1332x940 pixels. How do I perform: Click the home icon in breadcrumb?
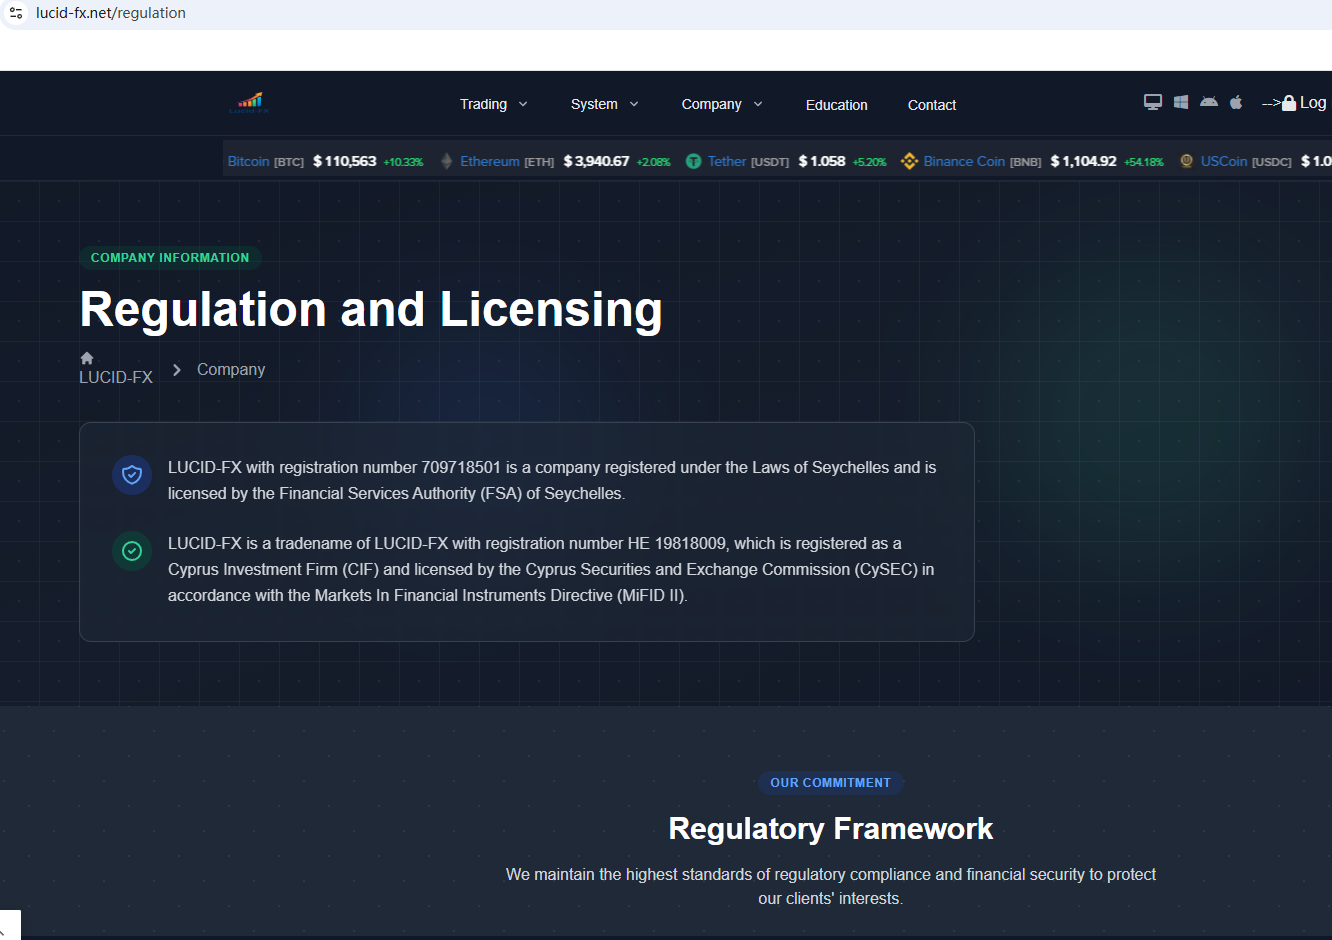coord(87,358)
